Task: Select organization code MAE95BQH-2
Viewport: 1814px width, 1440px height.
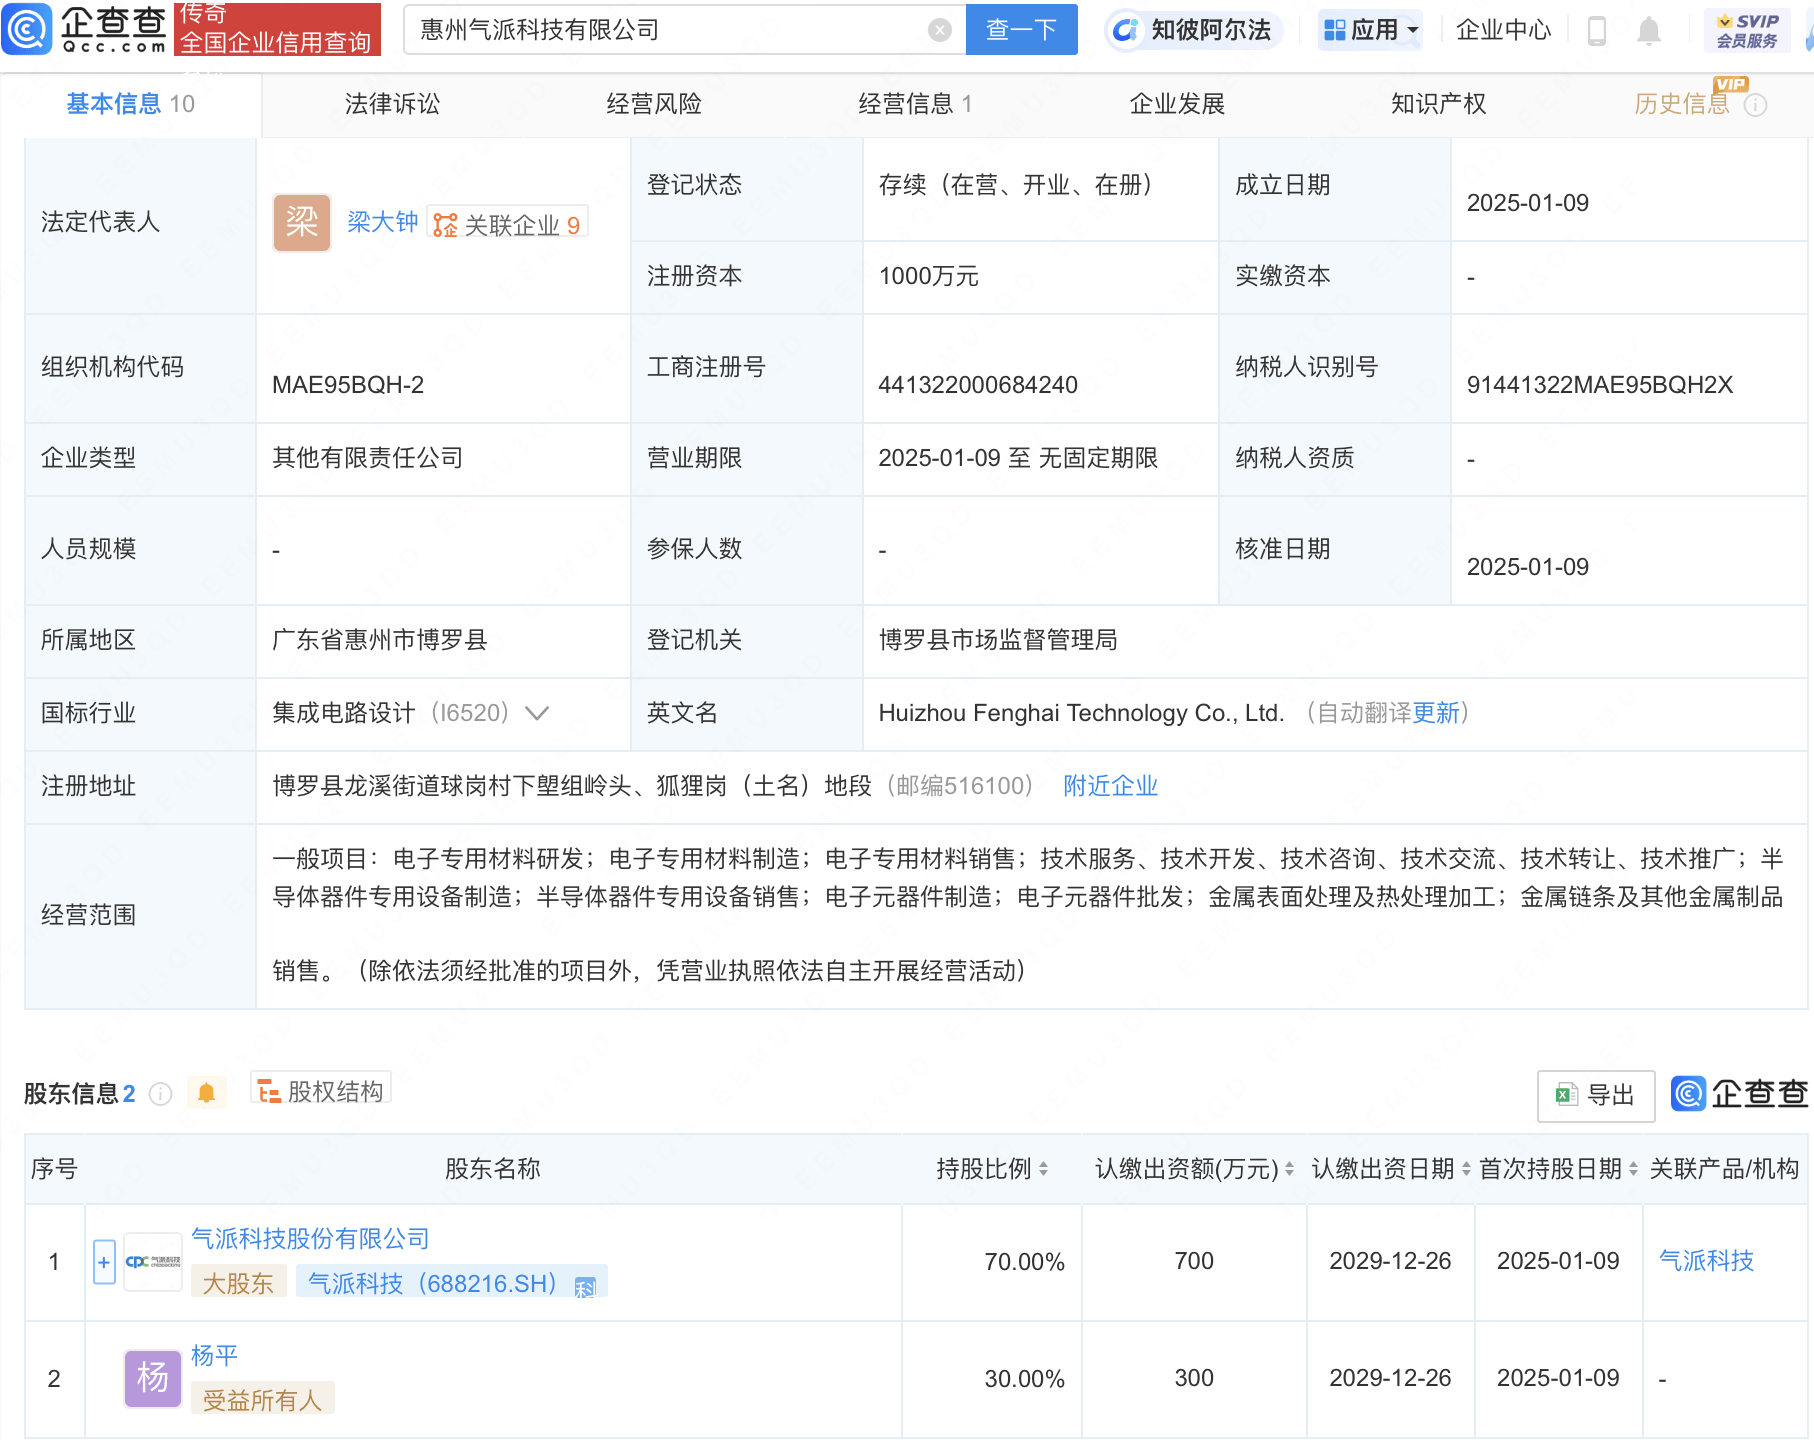Action: (x=348, y=385)
